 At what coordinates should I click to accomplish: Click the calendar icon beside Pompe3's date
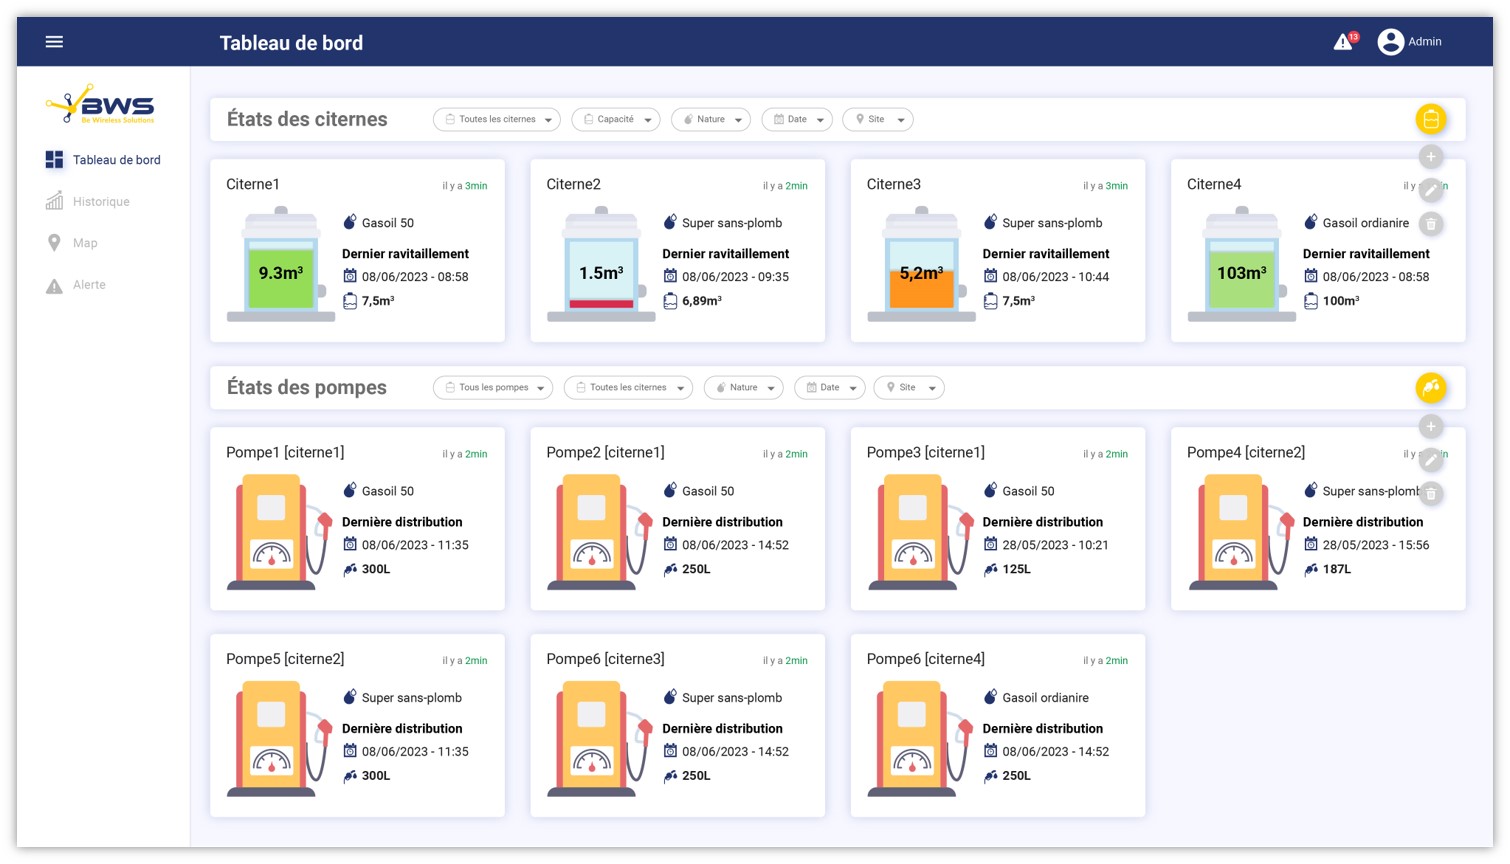coord(990,544)
